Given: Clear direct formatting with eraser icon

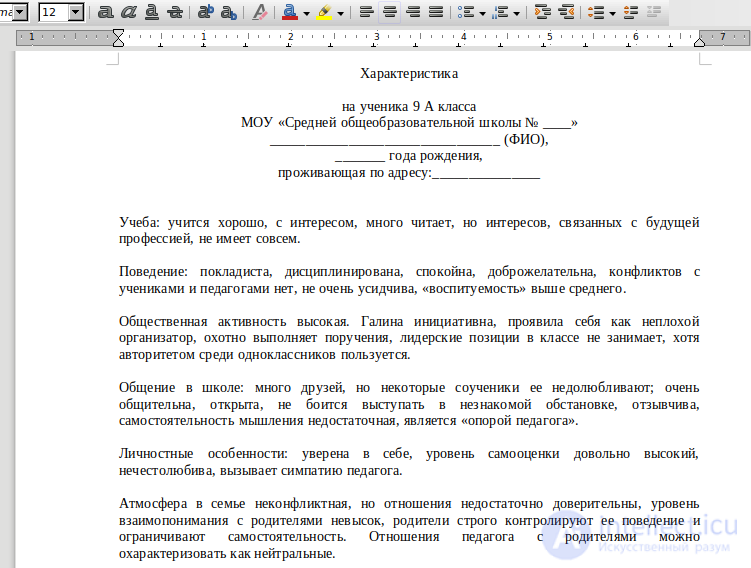Looking at the screenshot, I should (260, 12).
